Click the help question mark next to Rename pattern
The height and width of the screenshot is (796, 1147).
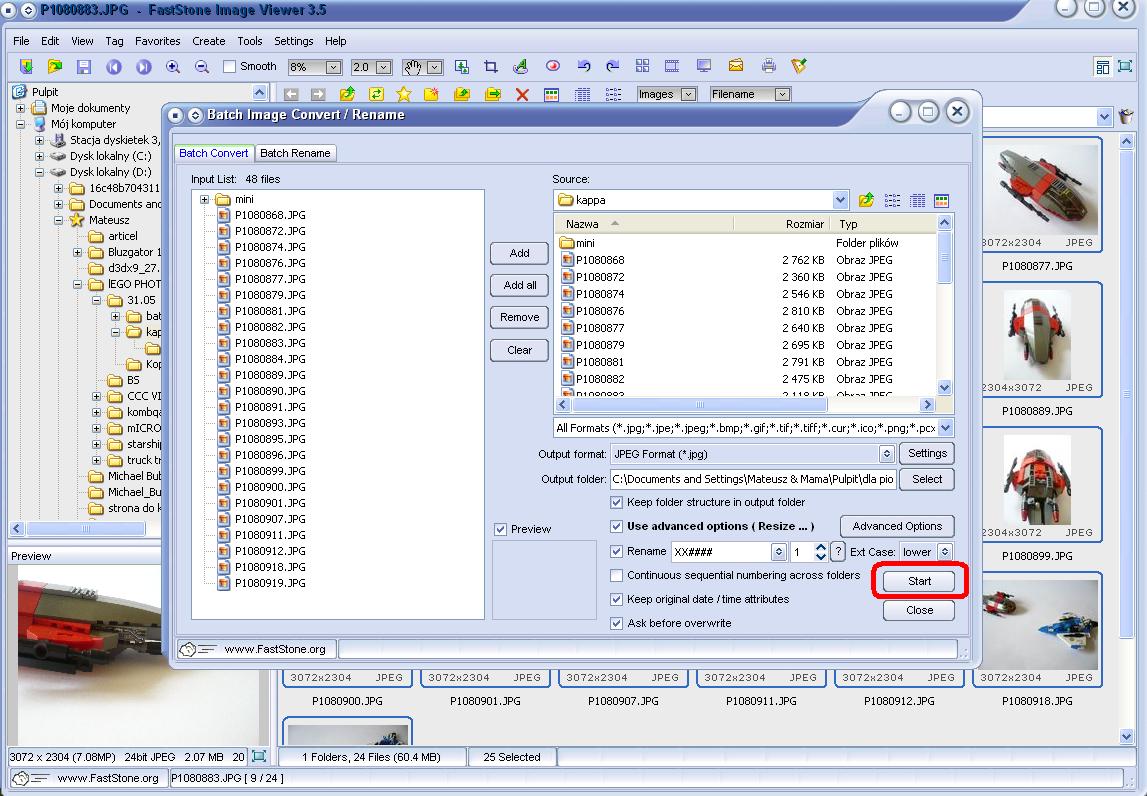[838, 552]
